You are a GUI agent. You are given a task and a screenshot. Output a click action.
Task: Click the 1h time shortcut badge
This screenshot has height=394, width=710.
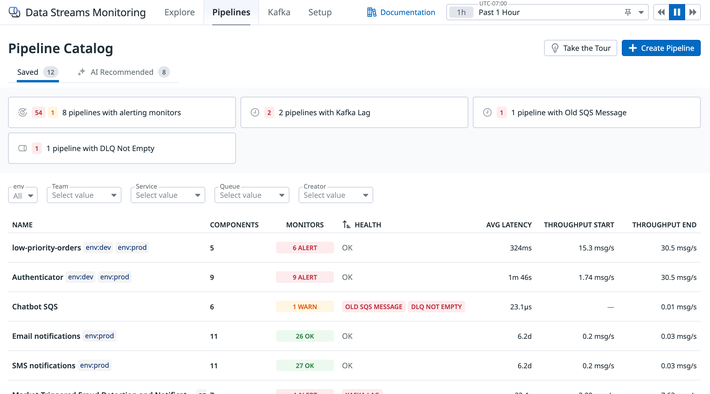[x=461, y=12]
